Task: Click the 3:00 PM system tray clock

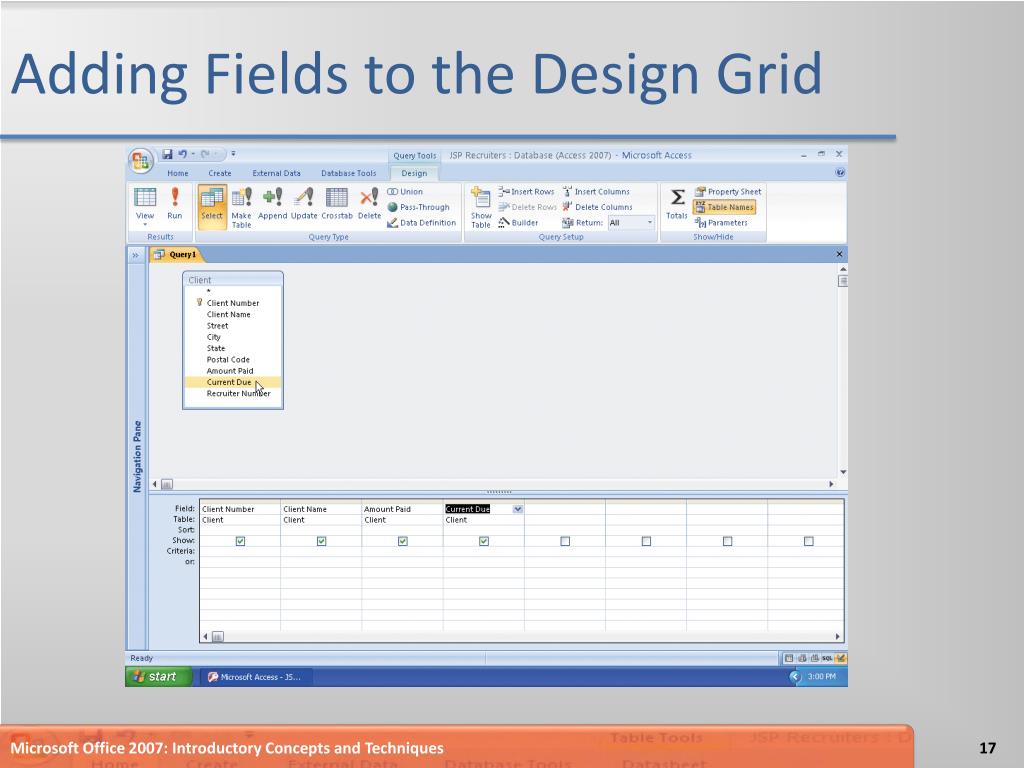Action: tap(822, 677)
